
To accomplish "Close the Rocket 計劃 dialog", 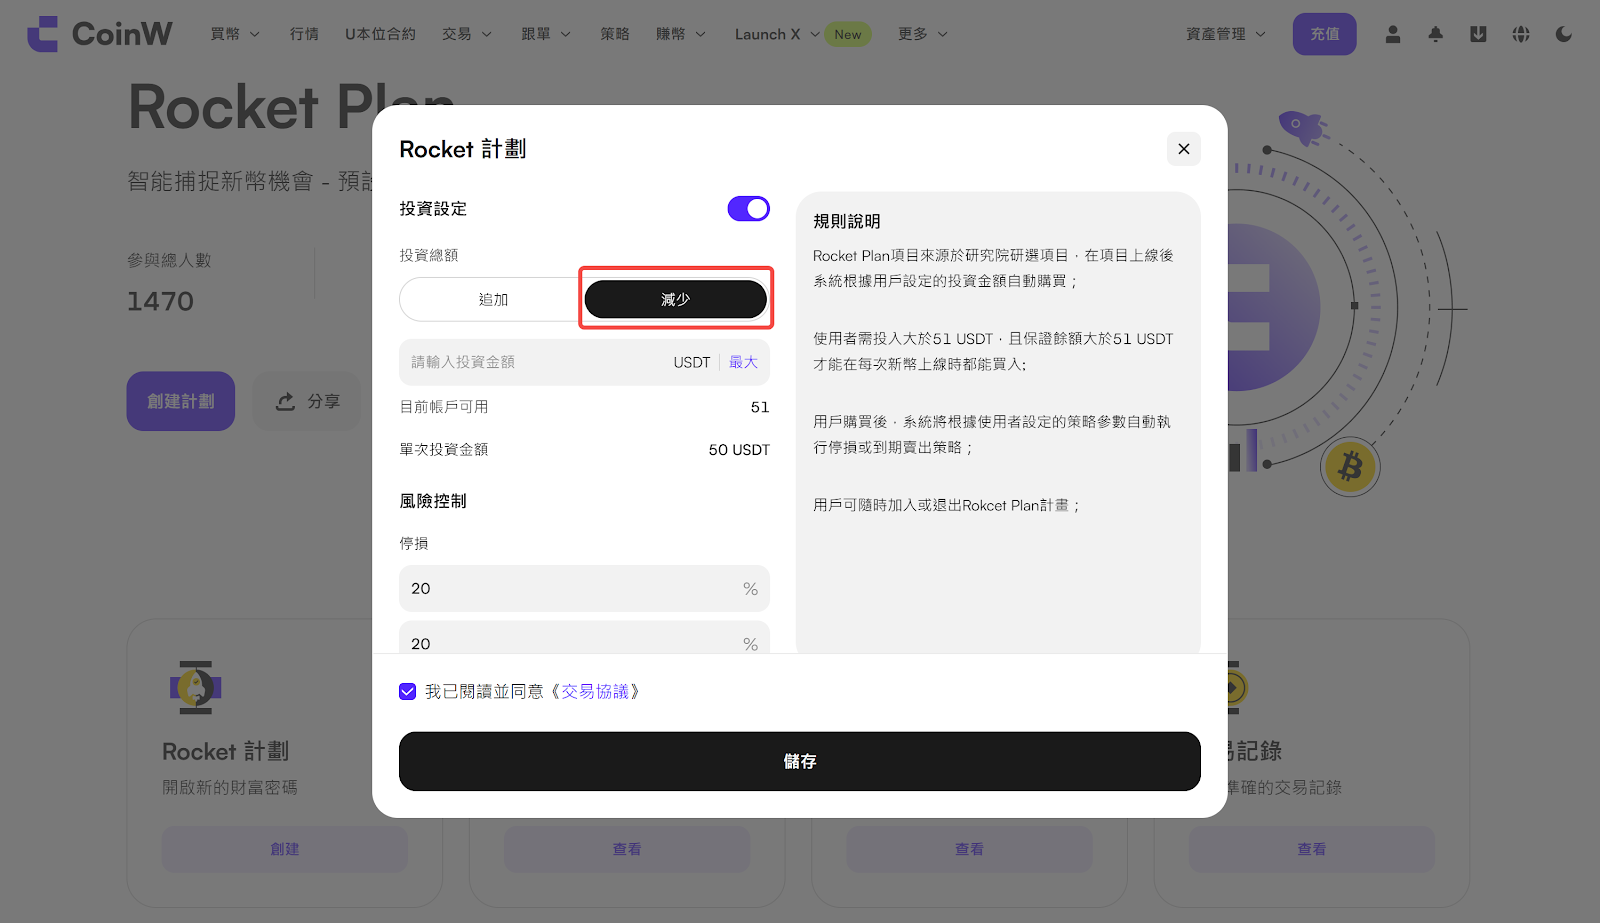I will pos(1183,149).
